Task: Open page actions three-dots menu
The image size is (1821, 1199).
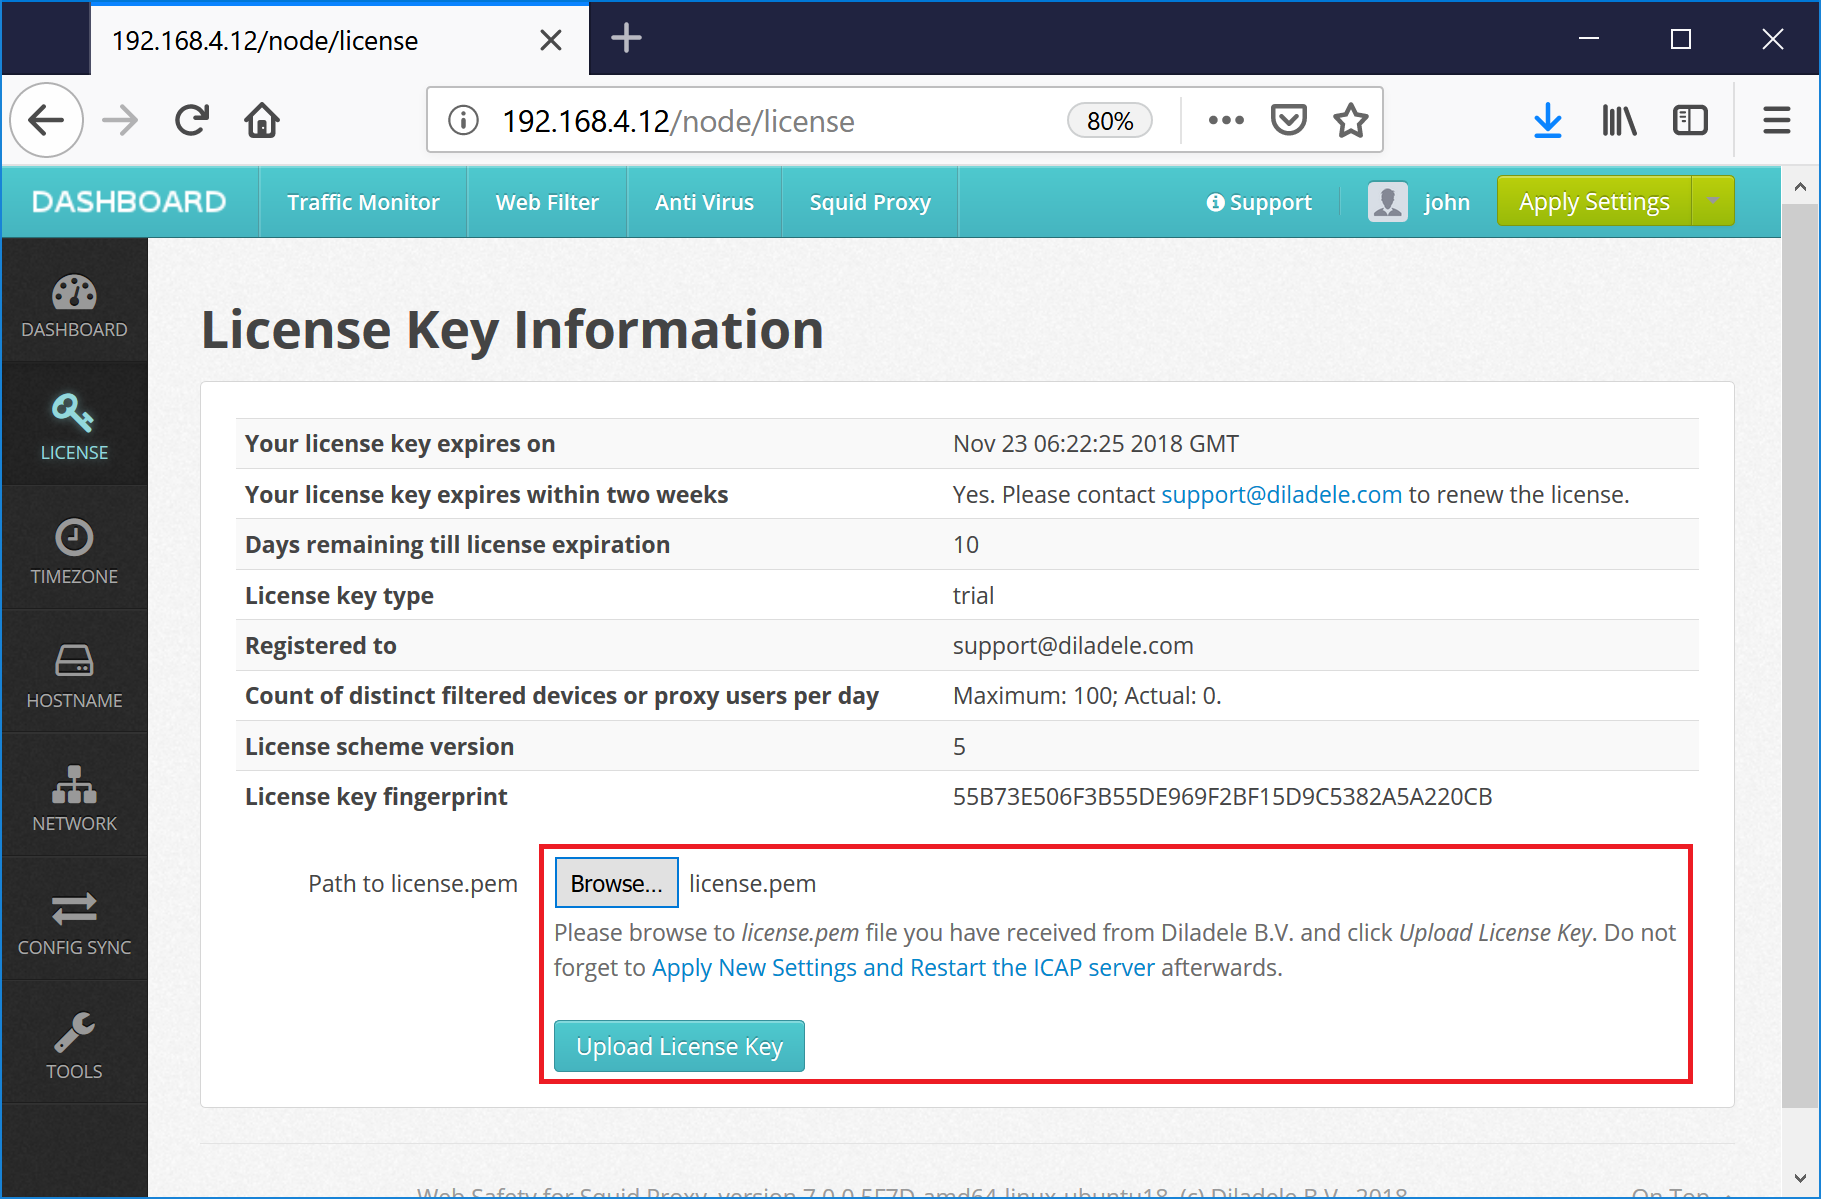Action: point(1226,121)
